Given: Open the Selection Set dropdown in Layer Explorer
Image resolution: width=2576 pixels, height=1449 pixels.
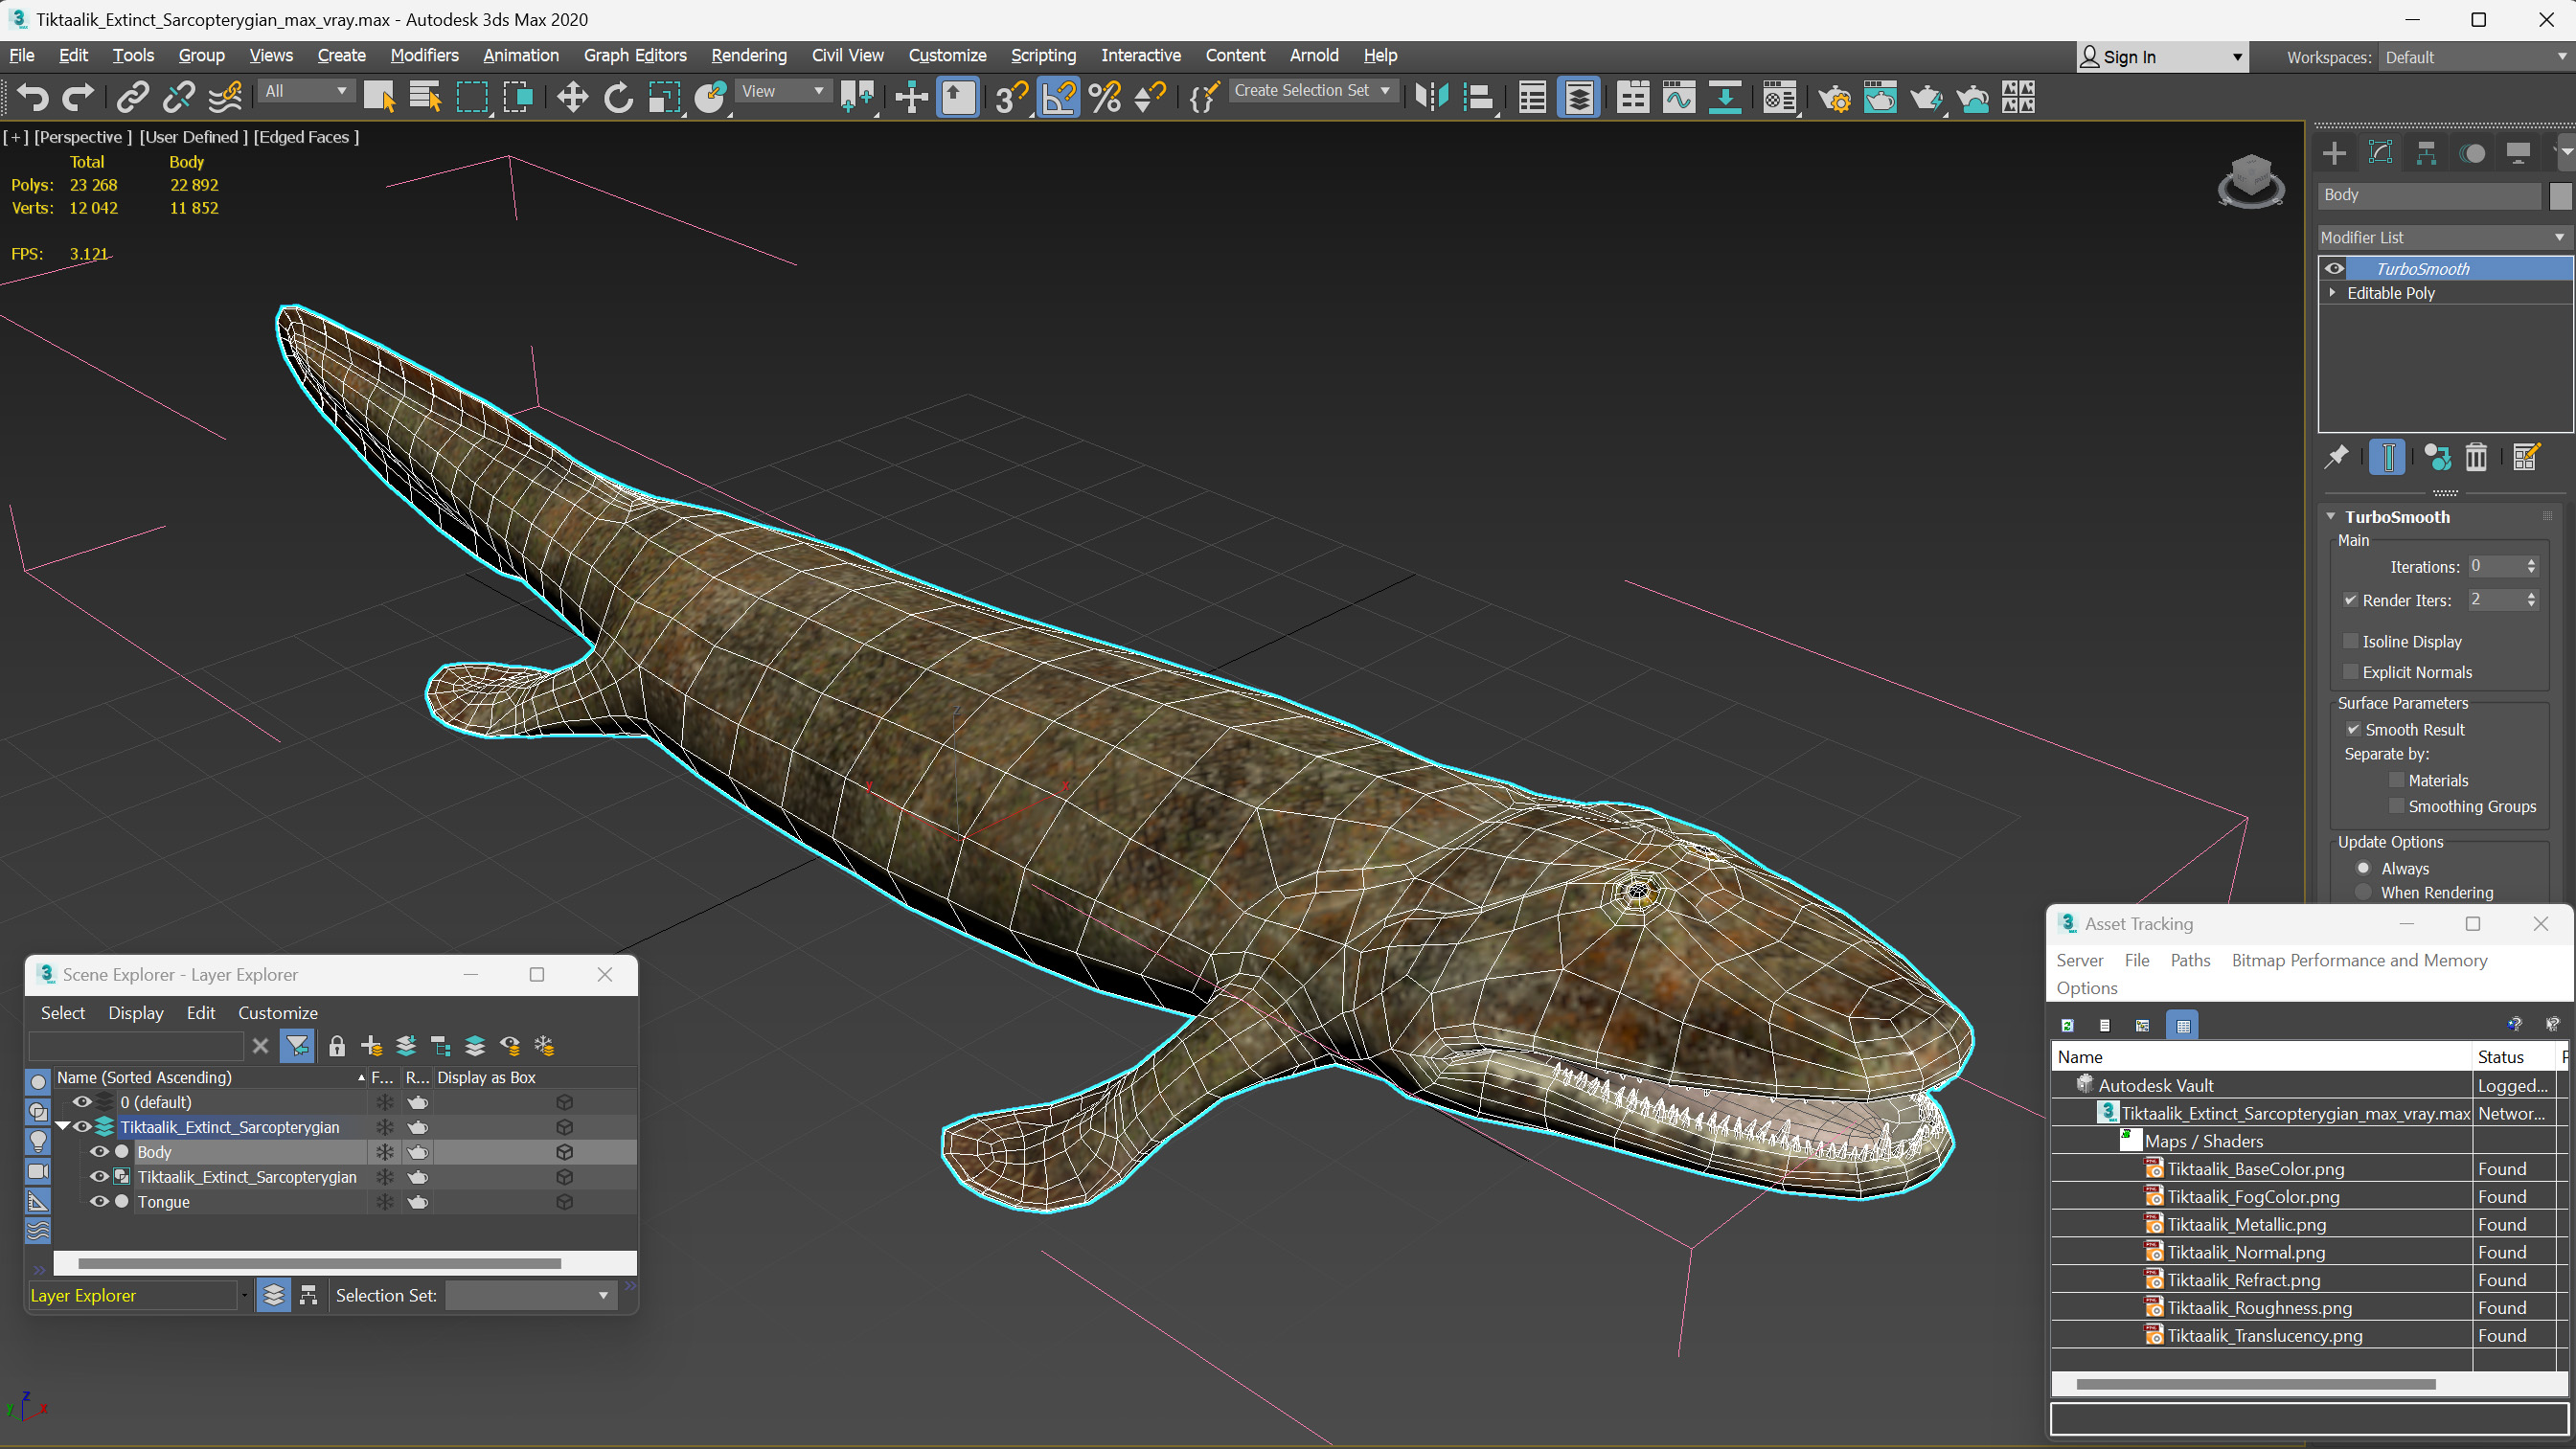Looking at the screenshot, I should click(x=530, y=1295).
